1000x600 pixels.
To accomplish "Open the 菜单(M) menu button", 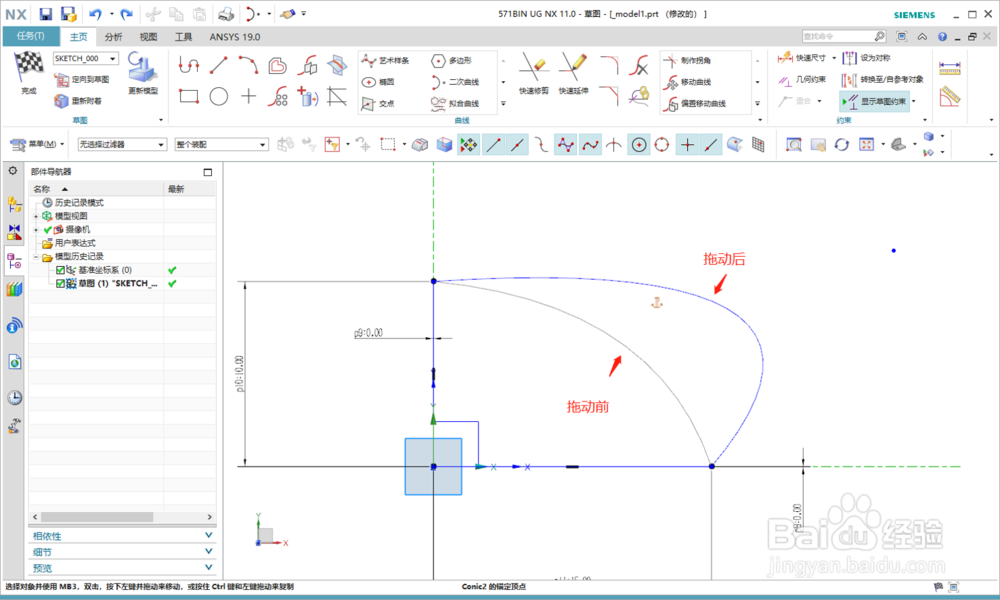I will click(x=36, y=145).
